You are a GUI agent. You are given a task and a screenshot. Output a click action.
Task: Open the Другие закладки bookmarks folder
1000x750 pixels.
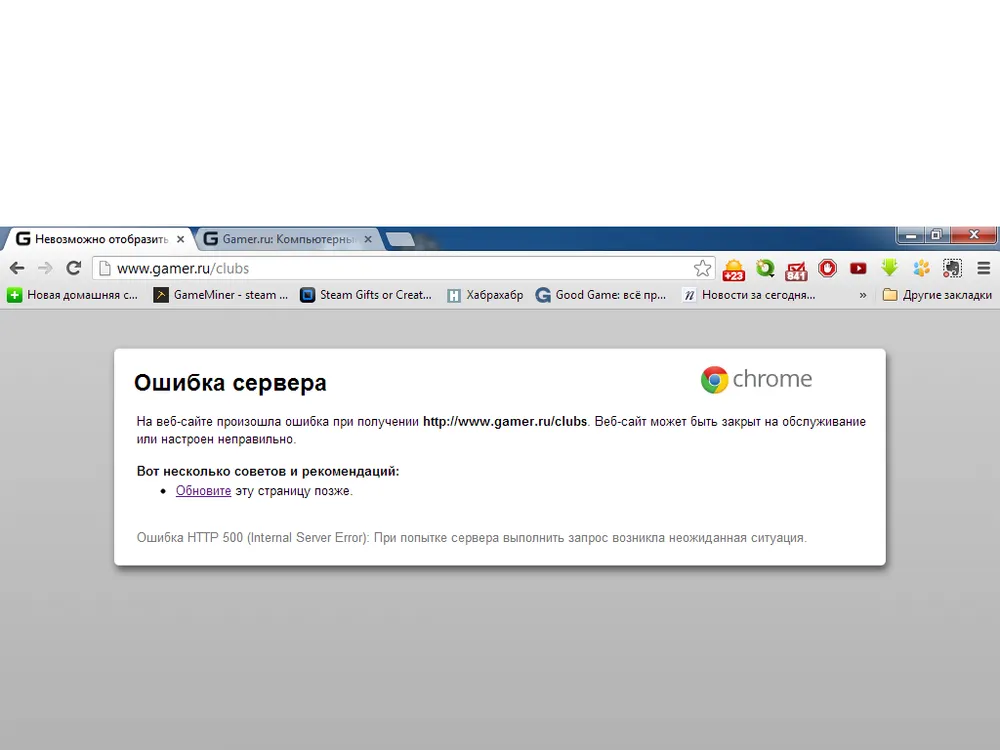click(x=937, y=295)
